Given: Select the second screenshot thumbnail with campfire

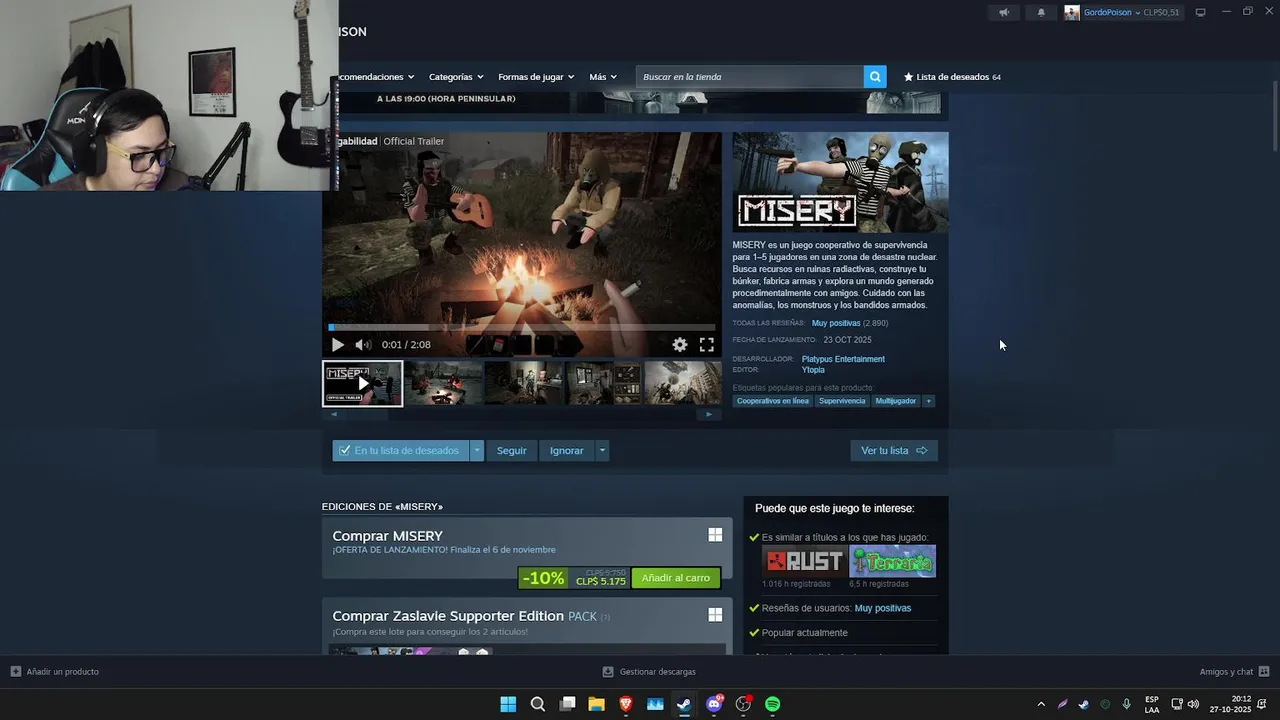Looking at the screenshot, I should pyautogui.click(x=443, y=383).
